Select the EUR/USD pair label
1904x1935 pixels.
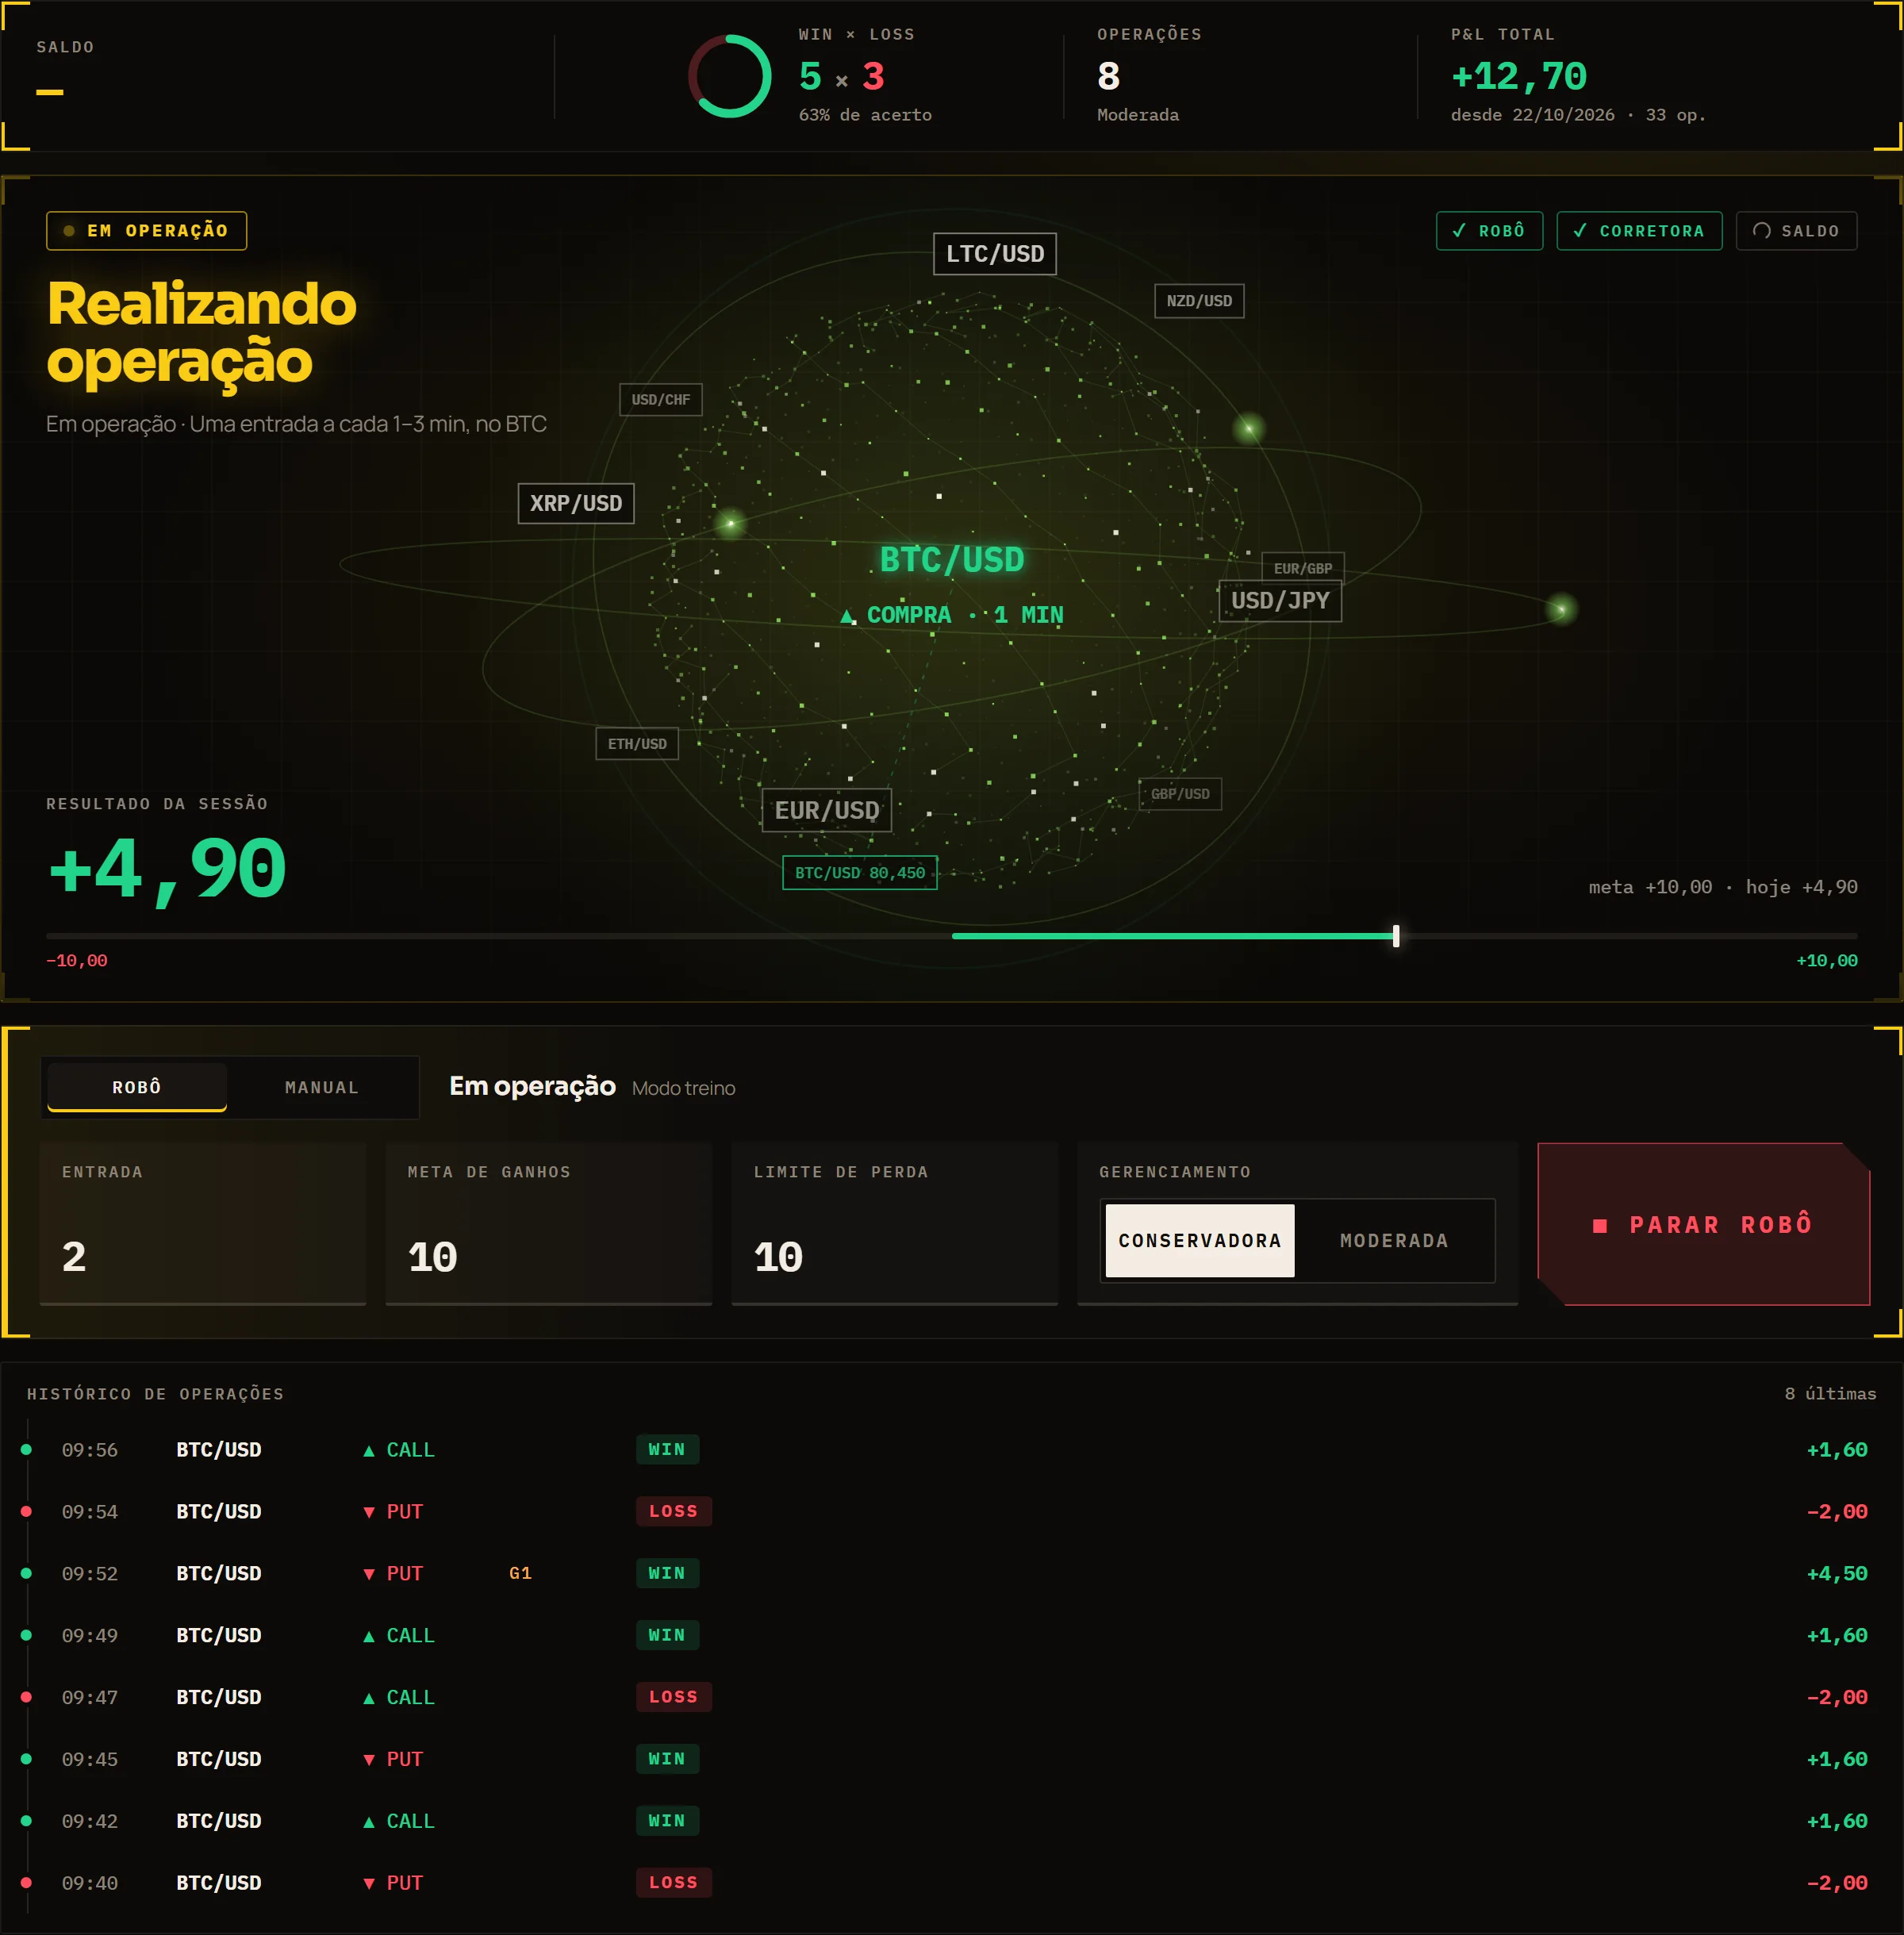click(x=827, y=810)
